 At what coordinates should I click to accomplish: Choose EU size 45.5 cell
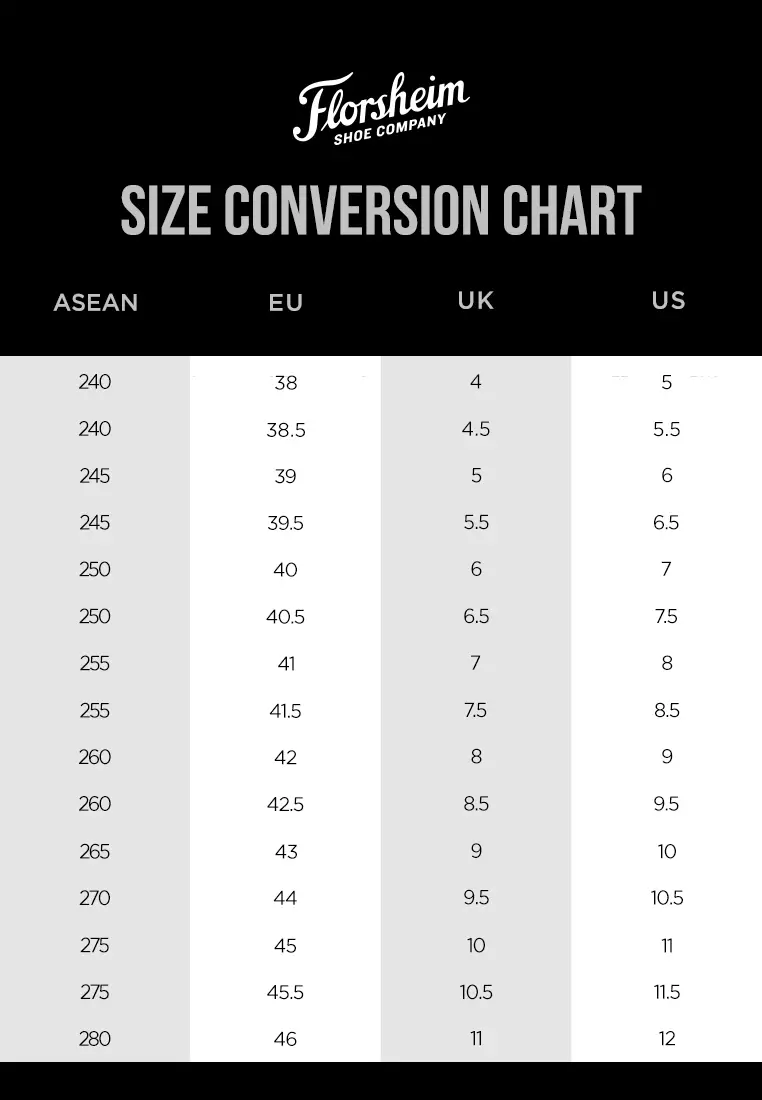[285, 992]
